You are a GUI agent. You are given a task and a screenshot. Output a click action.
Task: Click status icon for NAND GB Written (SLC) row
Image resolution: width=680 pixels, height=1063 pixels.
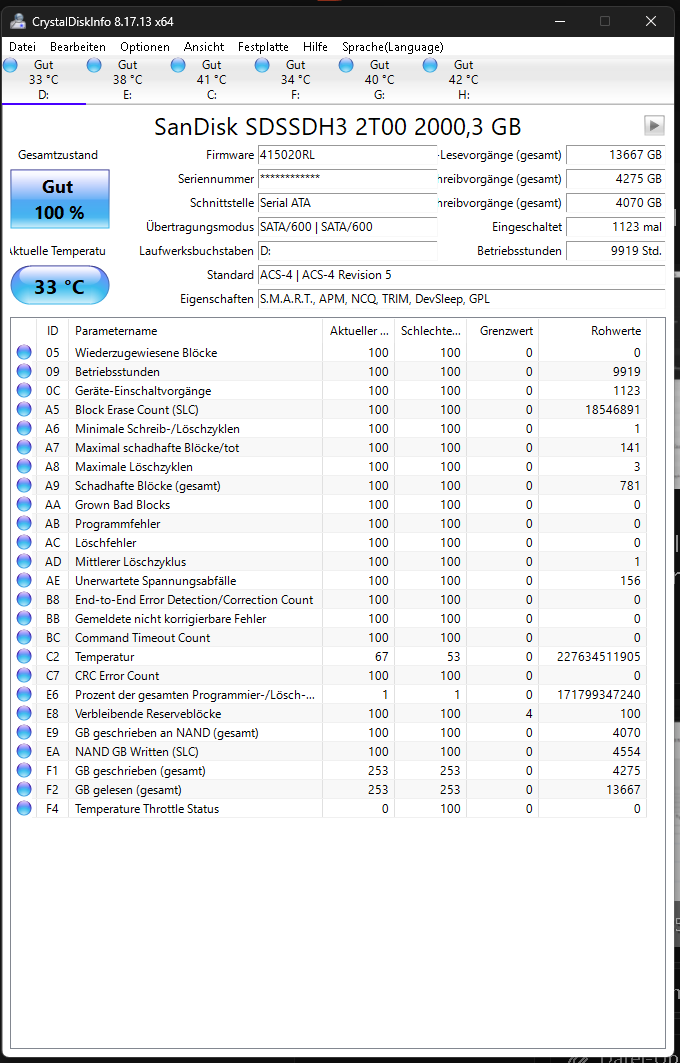pyautogui.click(x=24, y=750)
